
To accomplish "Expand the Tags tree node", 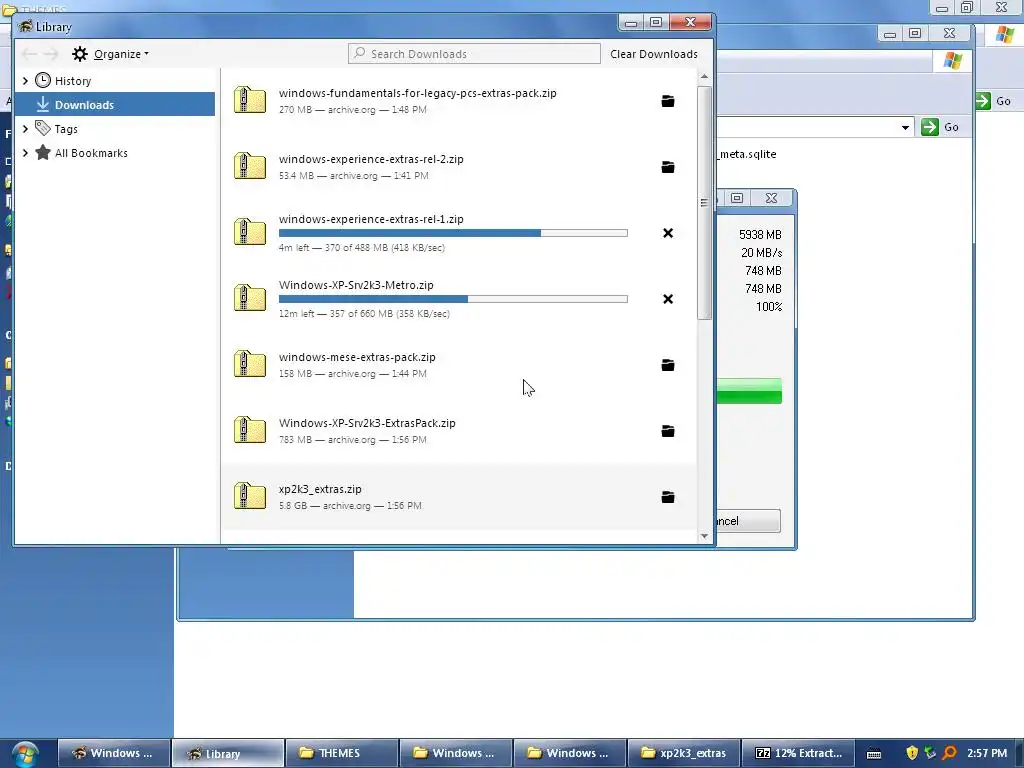I will (x=25, y=129).
